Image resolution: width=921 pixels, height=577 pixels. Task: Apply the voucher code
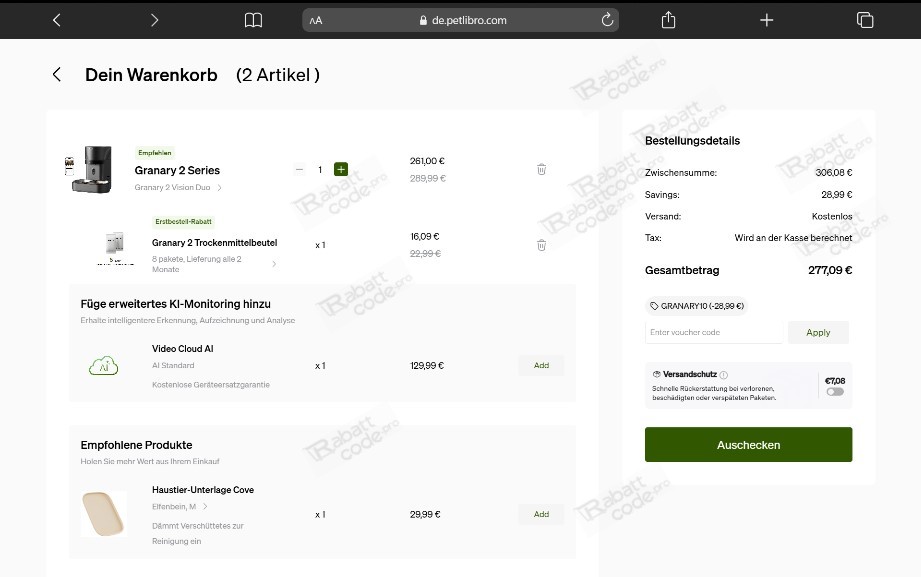click(x=818, y=333)
